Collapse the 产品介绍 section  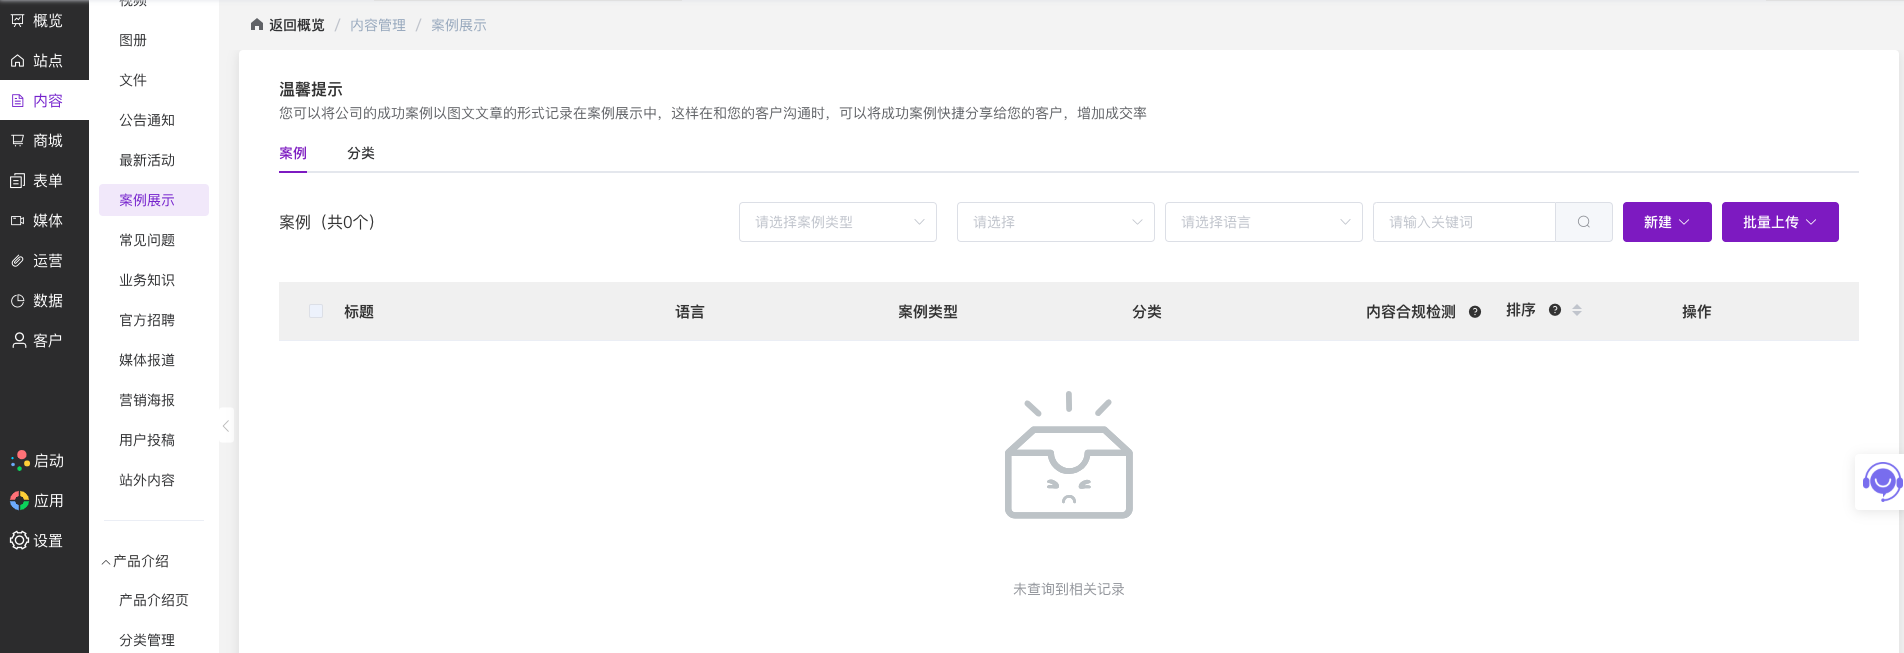(x=136, y=561)
